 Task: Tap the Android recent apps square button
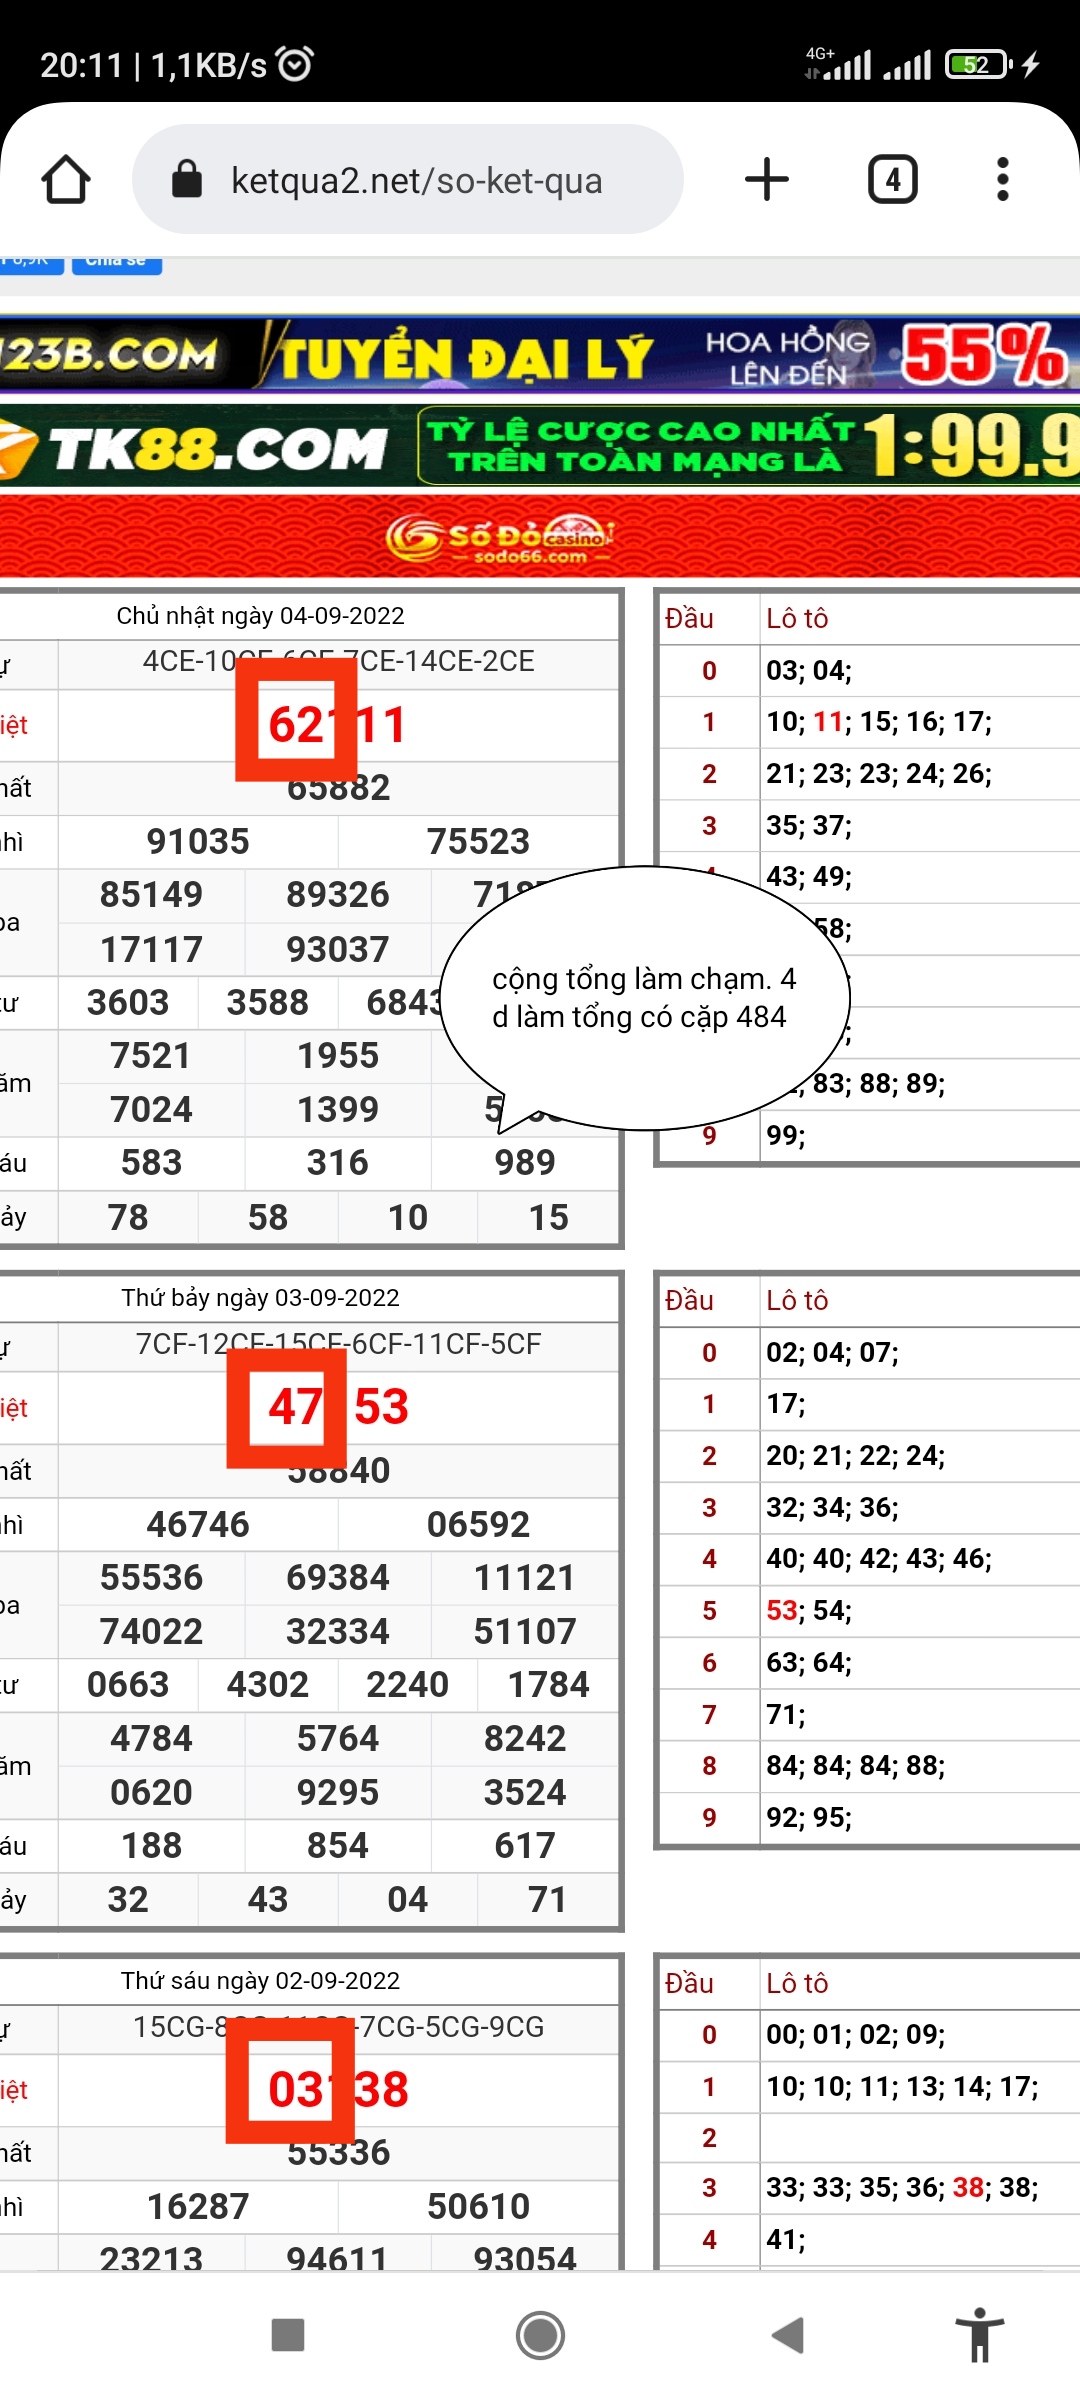coord(288,2335)
